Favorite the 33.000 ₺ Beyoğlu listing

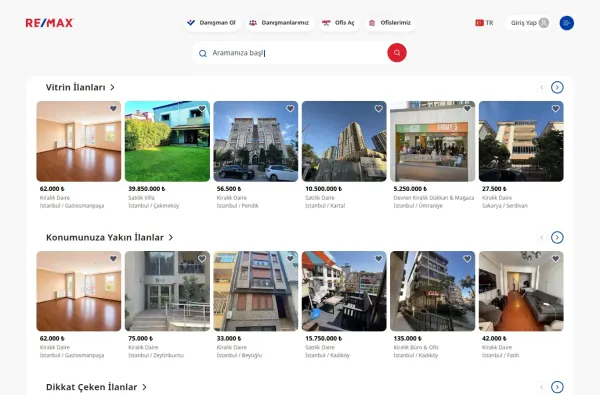[x=290, y=259]
